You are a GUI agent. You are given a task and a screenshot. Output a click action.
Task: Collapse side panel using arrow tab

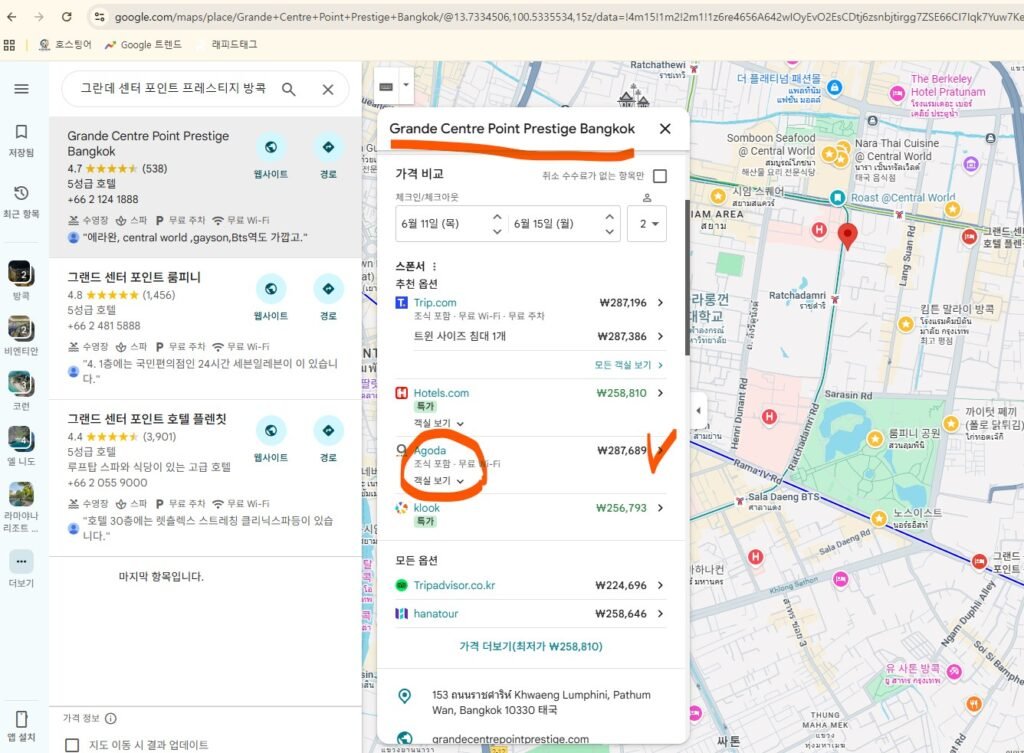click(698, 411)
